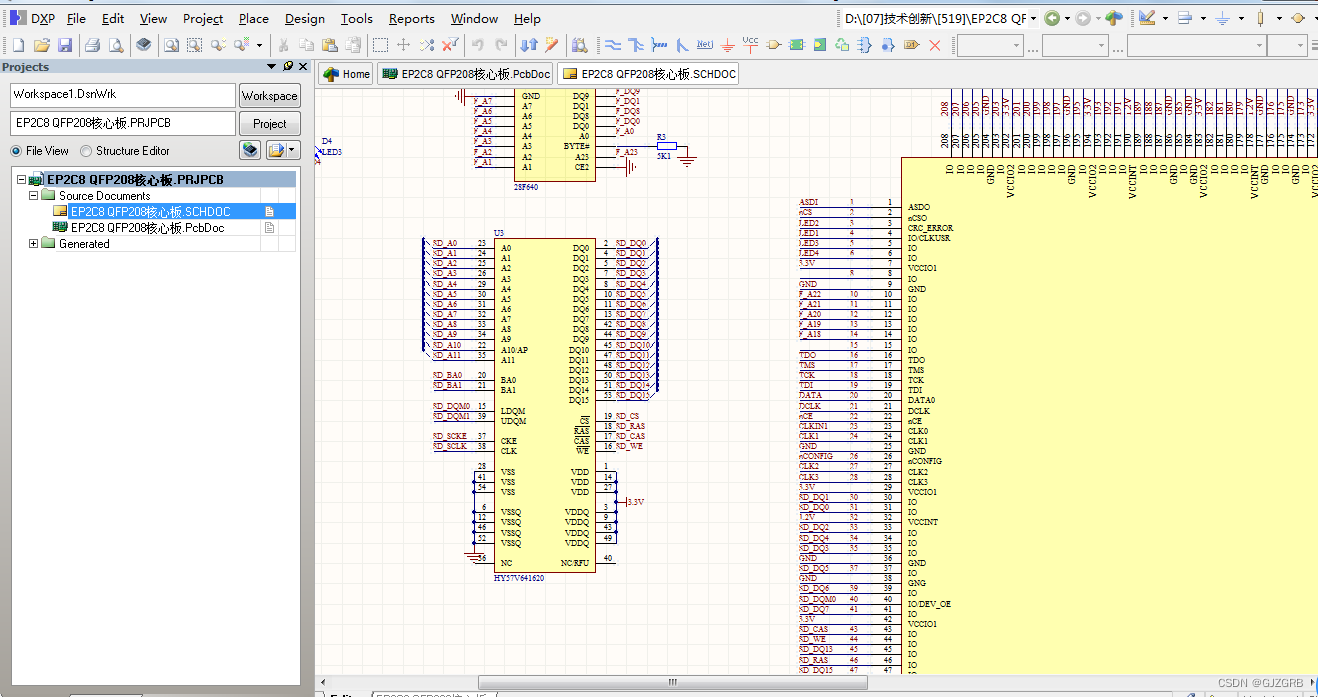Select the Place Wire tool
The image size is (1318, 697).
(x=613, y=44)
